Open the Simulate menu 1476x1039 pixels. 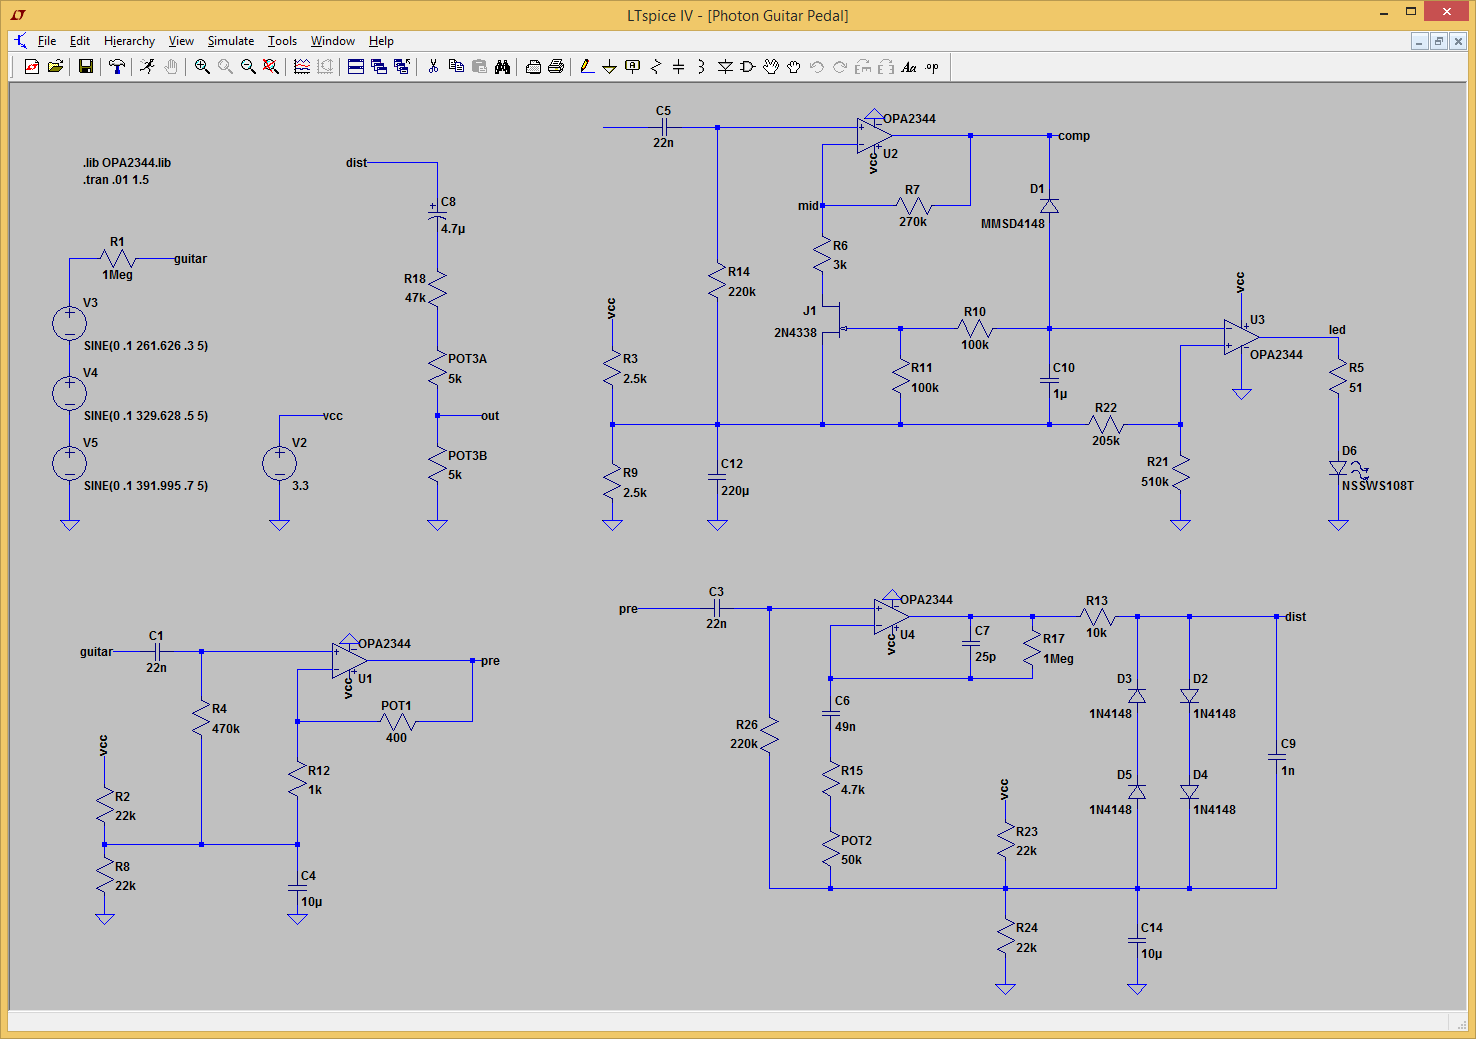(231, 41)
